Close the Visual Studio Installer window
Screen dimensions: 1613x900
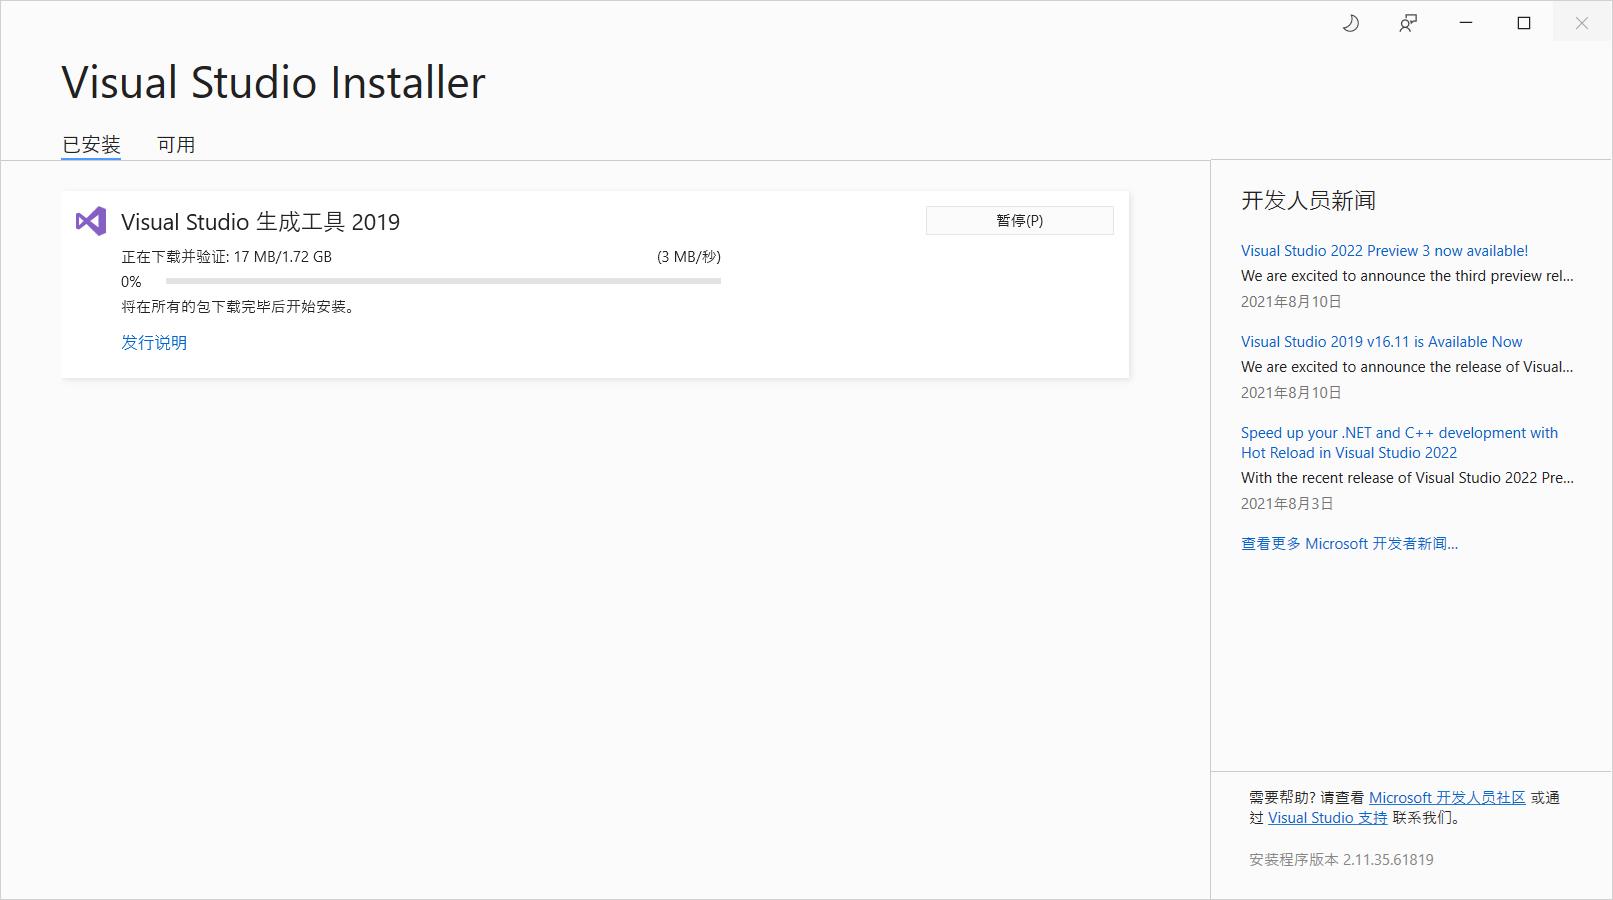pos(1582,23)
